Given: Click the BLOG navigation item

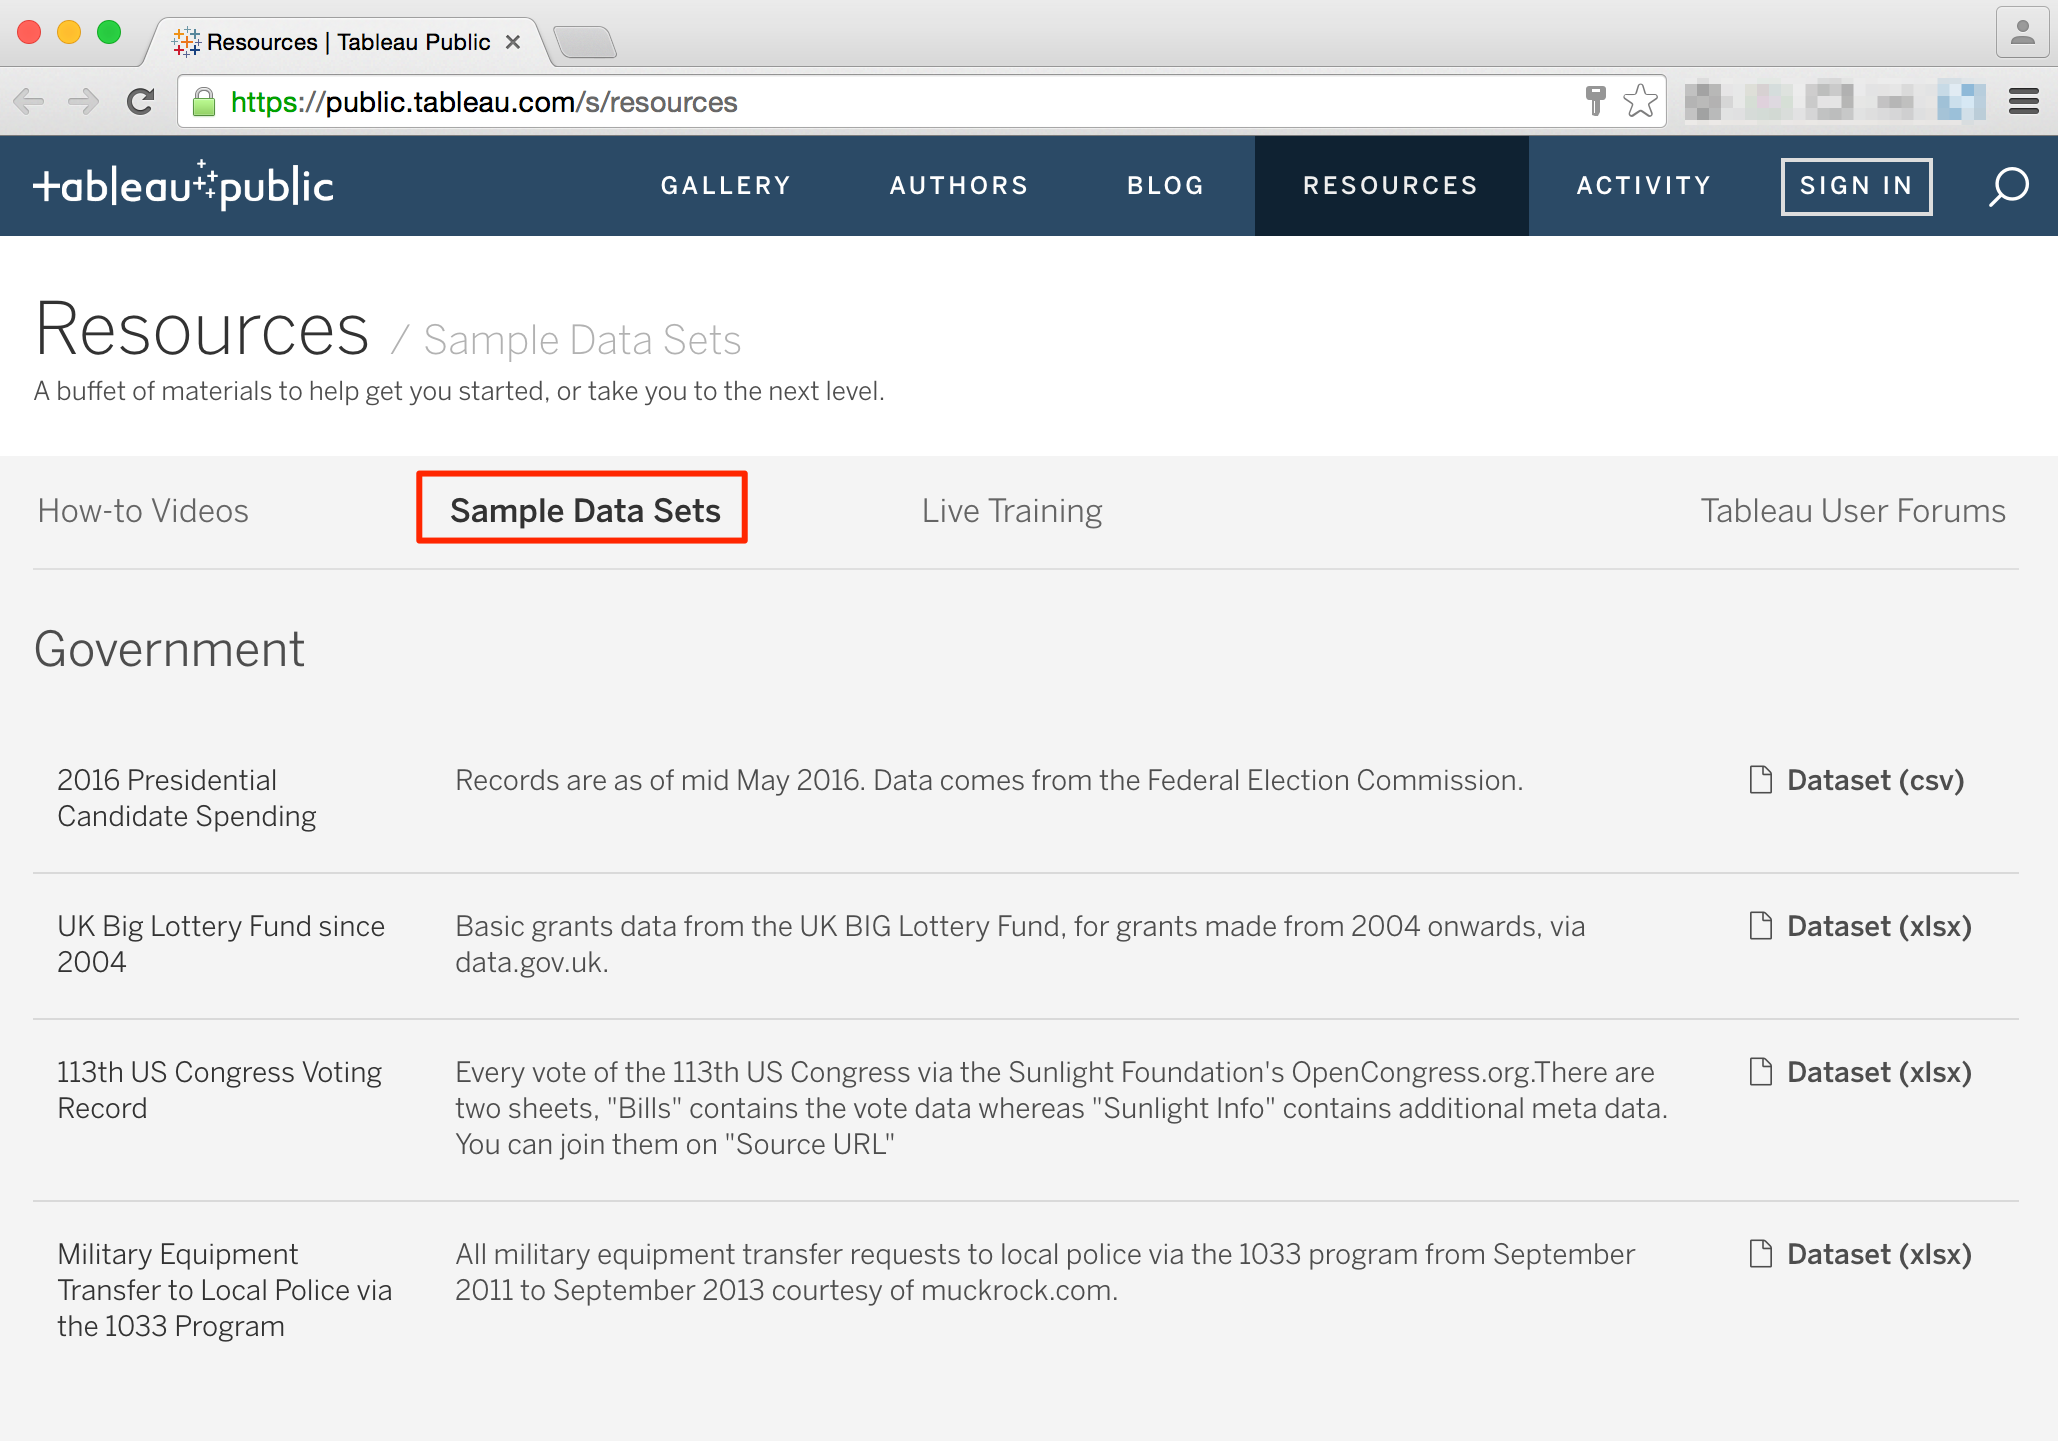Looking at the screenshot, I should pyautogui.click(x=1165, y=185).
